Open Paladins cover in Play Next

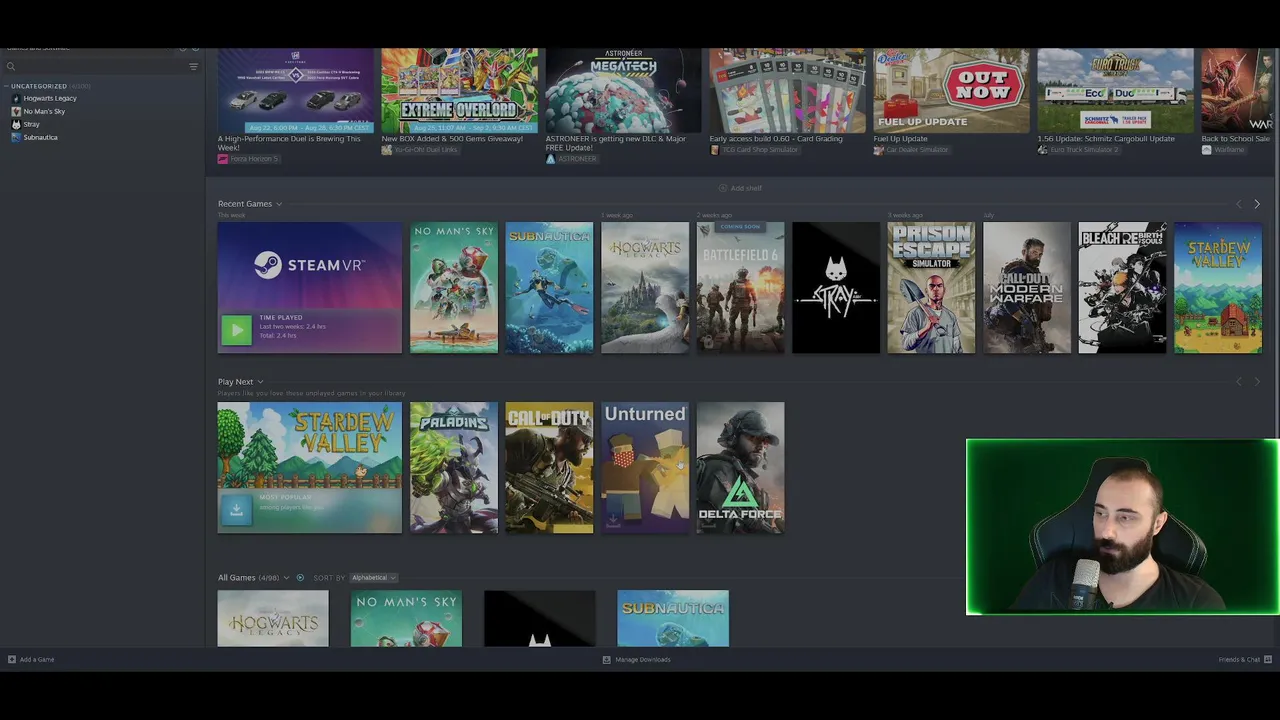[453, 467]
